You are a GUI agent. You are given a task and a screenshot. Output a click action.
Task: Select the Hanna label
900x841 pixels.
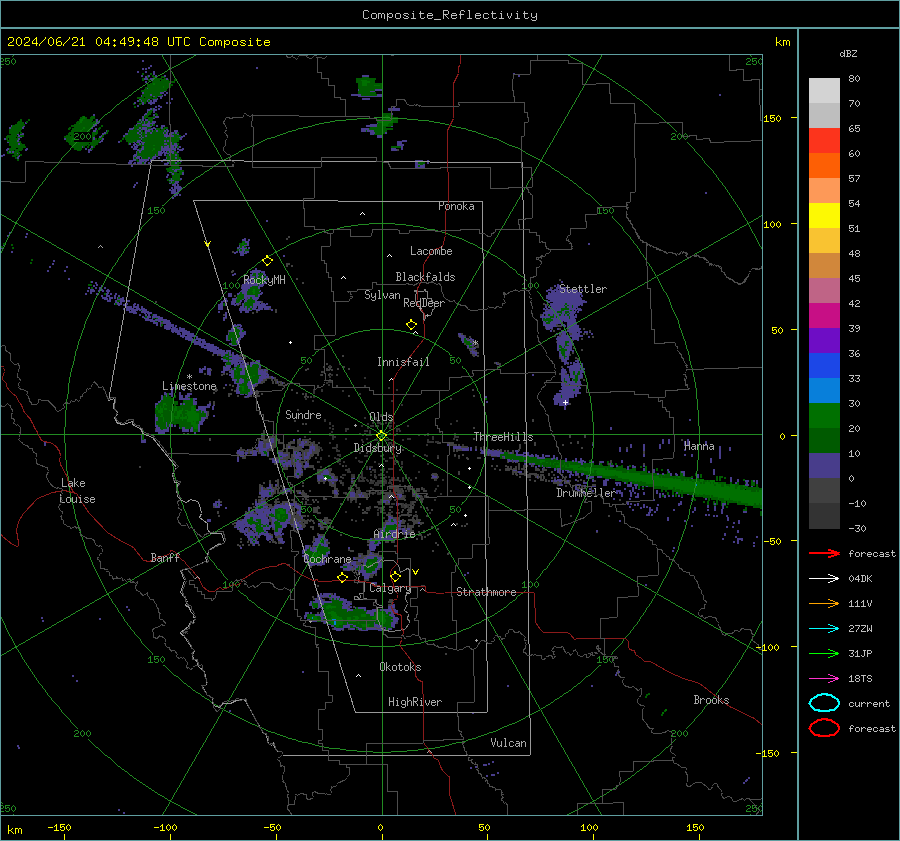coord(699,446)
